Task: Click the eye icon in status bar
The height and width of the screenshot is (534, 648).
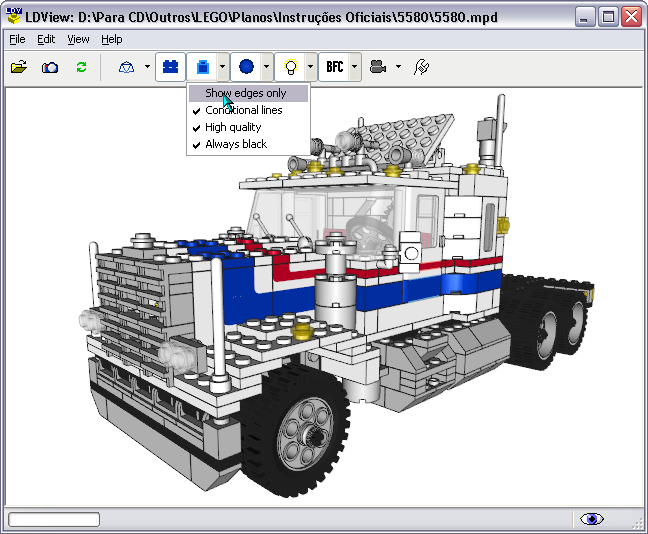Action: [x=592, y=518]
